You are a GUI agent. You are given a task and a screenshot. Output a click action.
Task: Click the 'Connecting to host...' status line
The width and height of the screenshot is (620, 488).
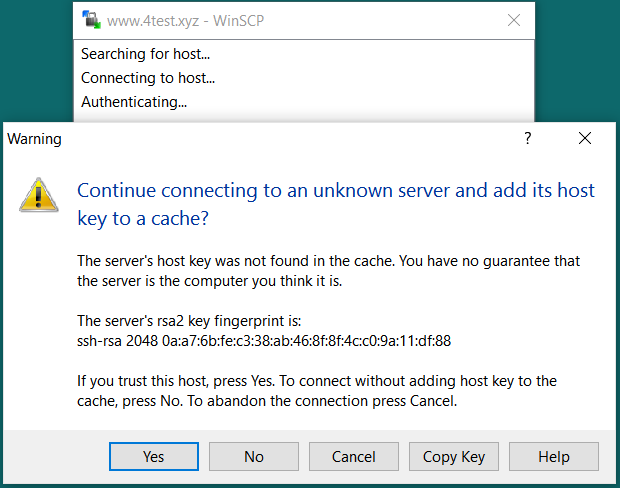[x=148, y=78]
